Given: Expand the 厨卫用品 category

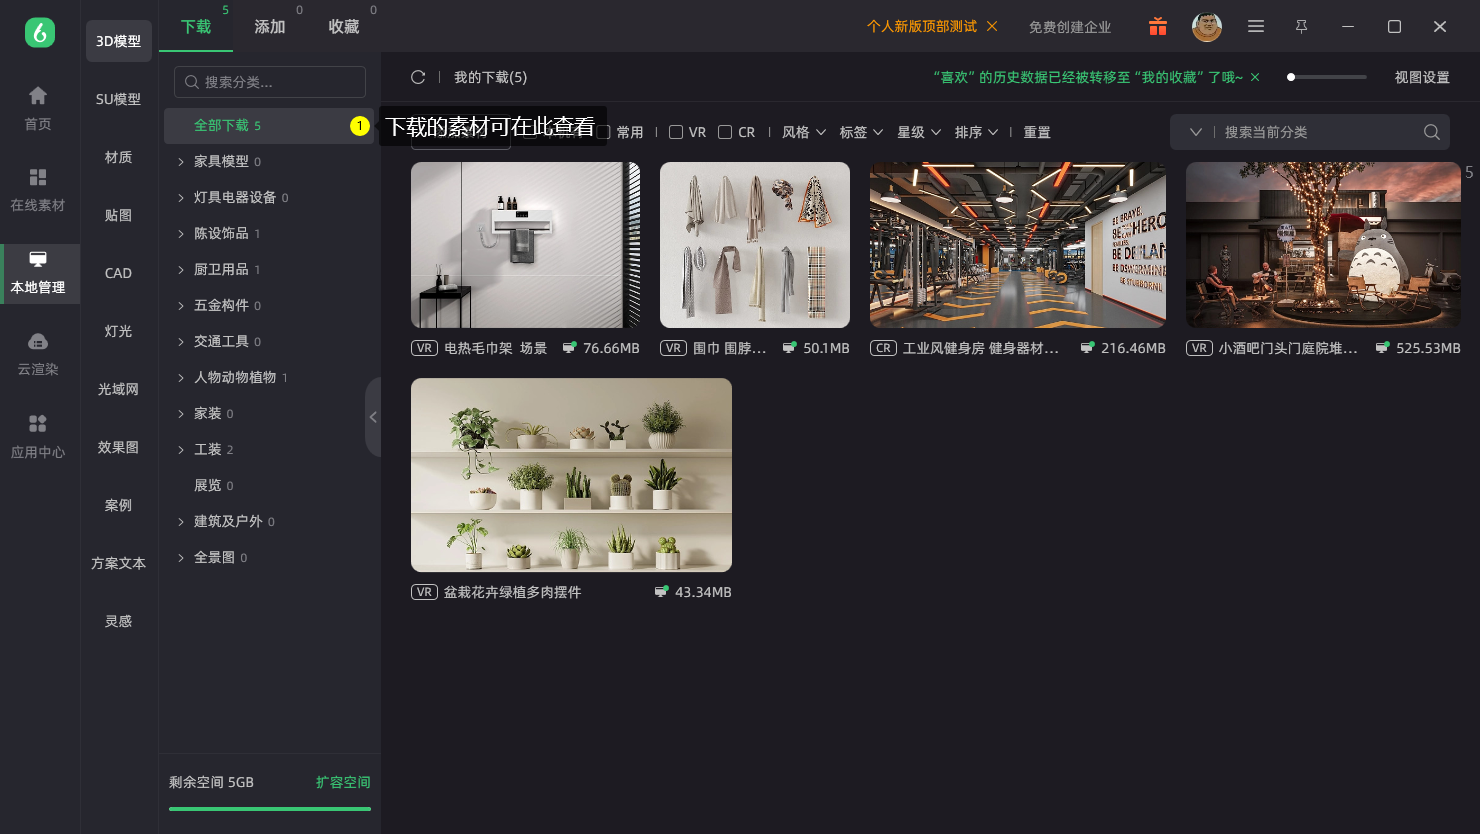Looking at the screenshot, I should tap(181, 270).
